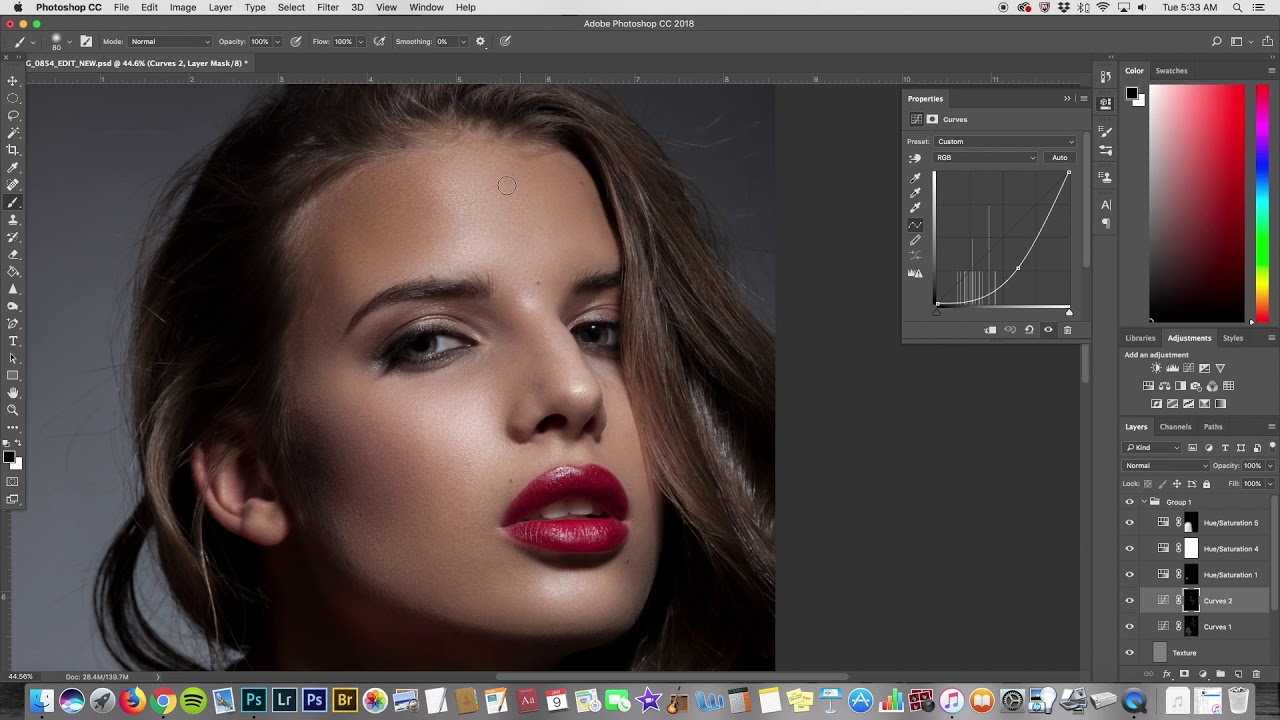Viewport: 1280px width, 720px height.
Task: Open the Select menu
Action: point(291,7)
